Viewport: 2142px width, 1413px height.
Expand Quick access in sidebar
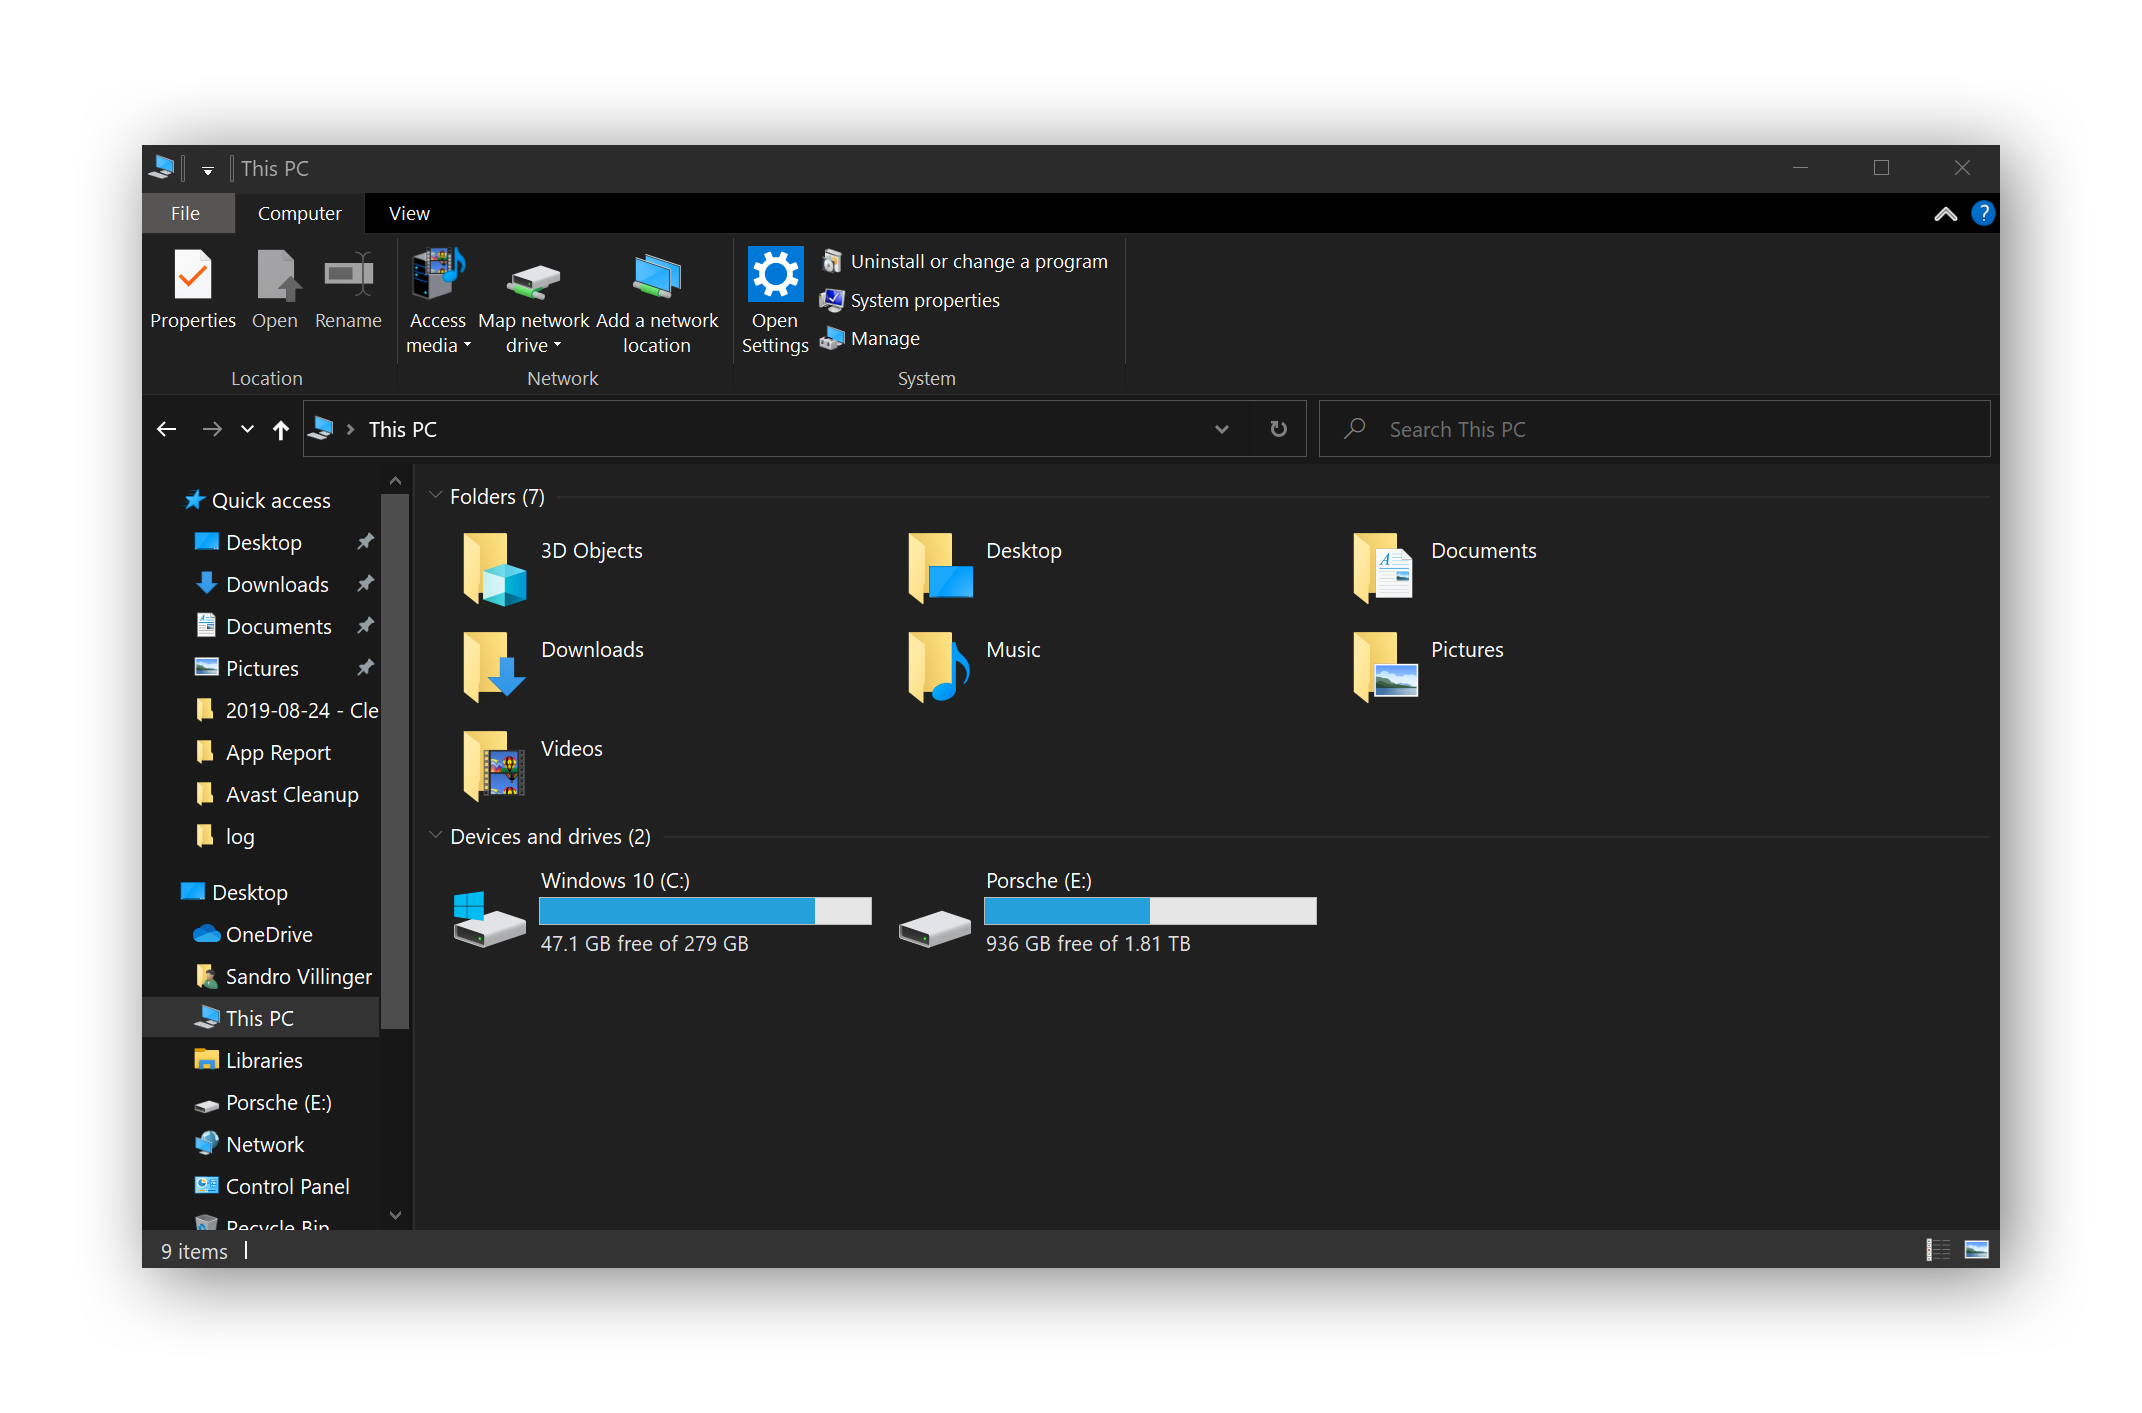click(x=156, y=500)
